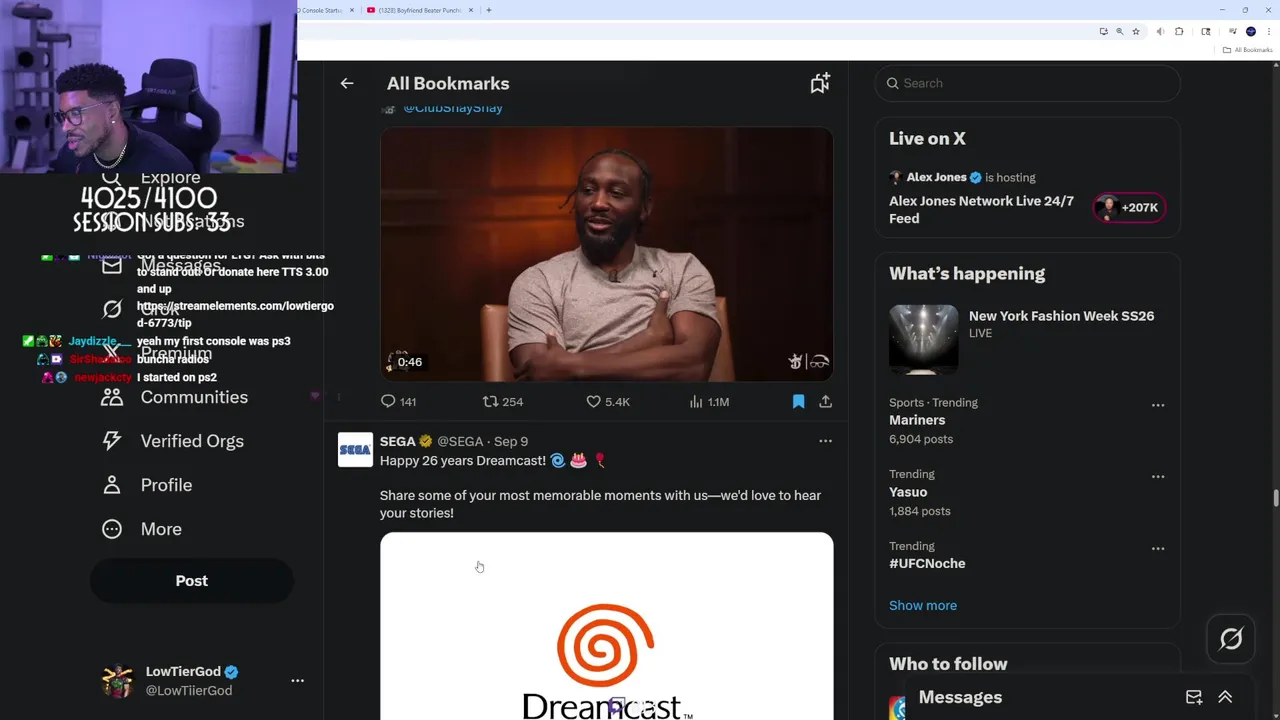Open the Dreamcast logo image
The width and height of the screenshot is (1280, 720).
click(606, 626)
